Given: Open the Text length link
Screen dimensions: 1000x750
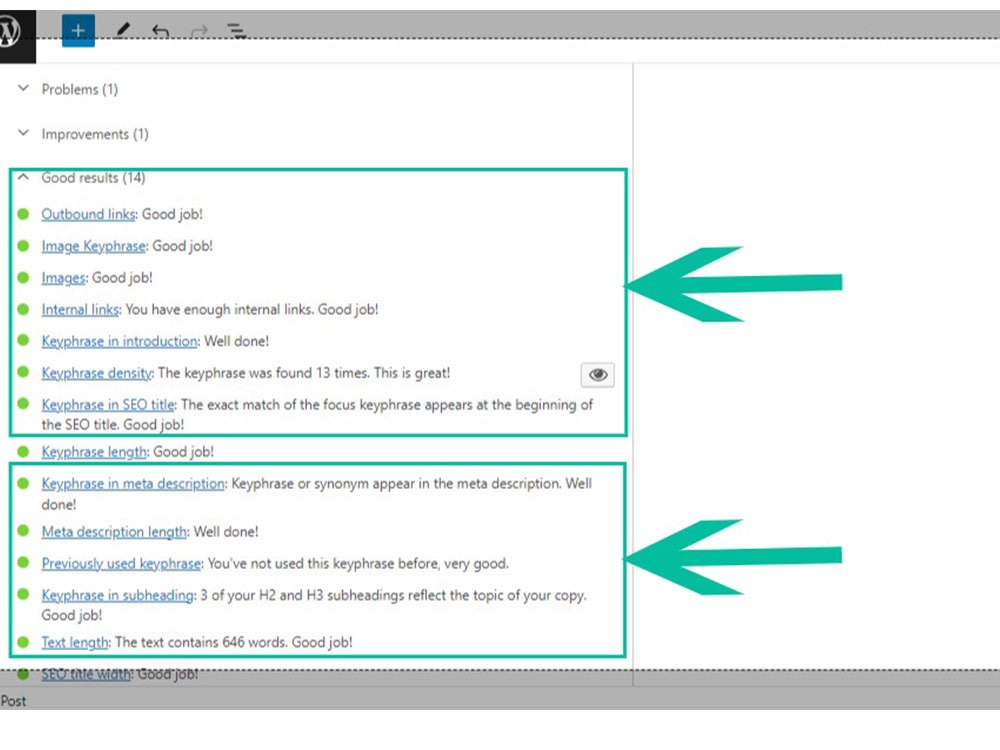Looking at the screenshot, I should pyautogui.click(x=75, y=643).
